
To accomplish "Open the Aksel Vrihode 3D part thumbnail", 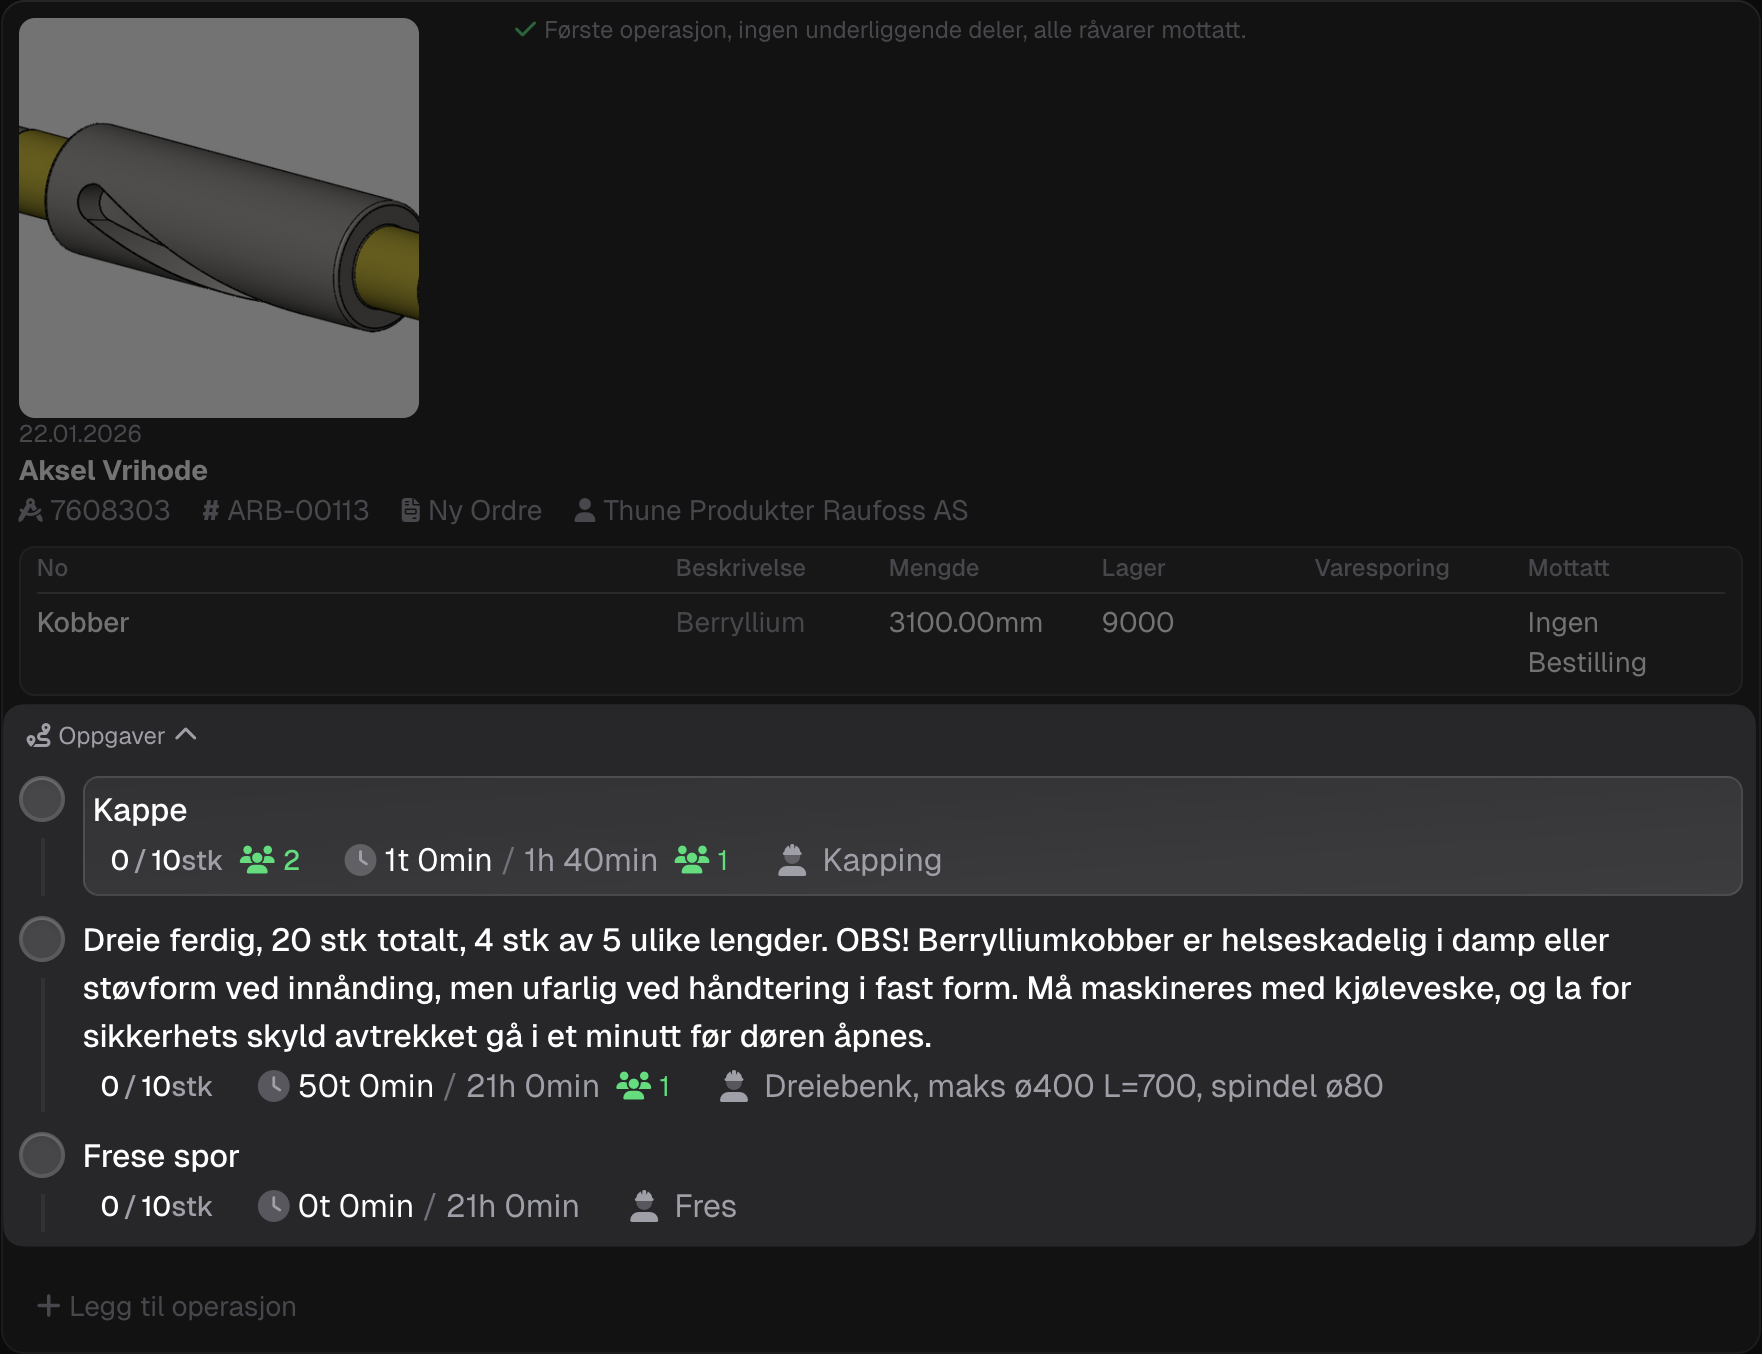I will [219, 218].
